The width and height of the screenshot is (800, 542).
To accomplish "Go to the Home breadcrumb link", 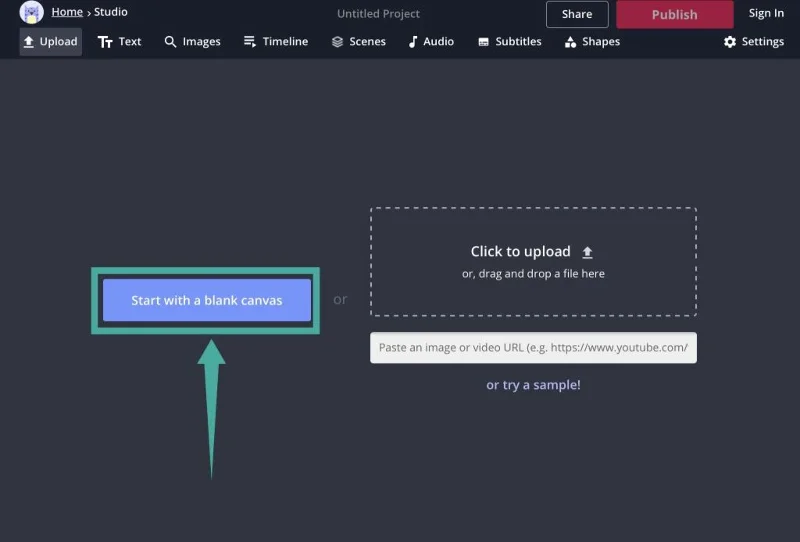I will tap(67, 12).
